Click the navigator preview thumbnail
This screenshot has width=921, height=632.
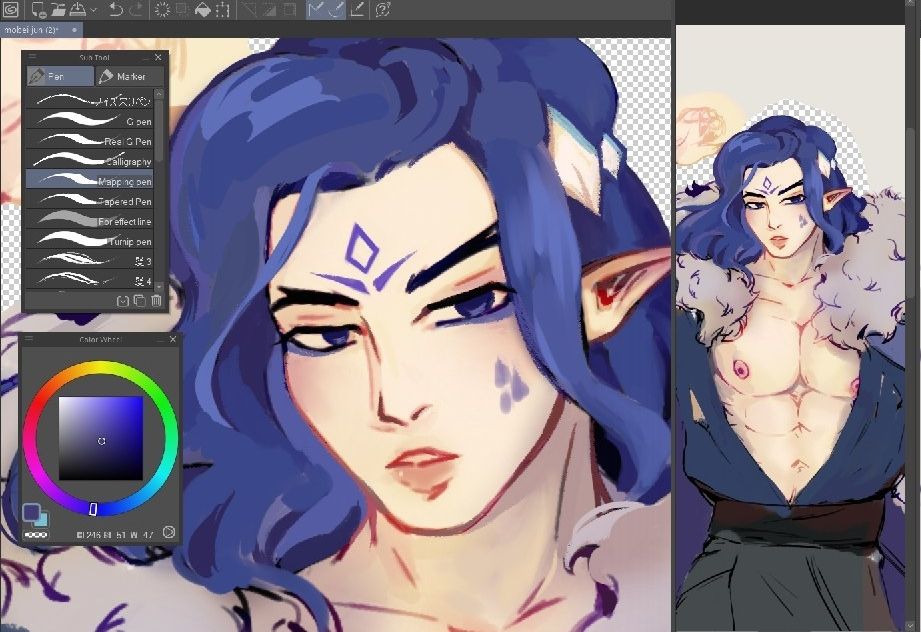point(791,328)
